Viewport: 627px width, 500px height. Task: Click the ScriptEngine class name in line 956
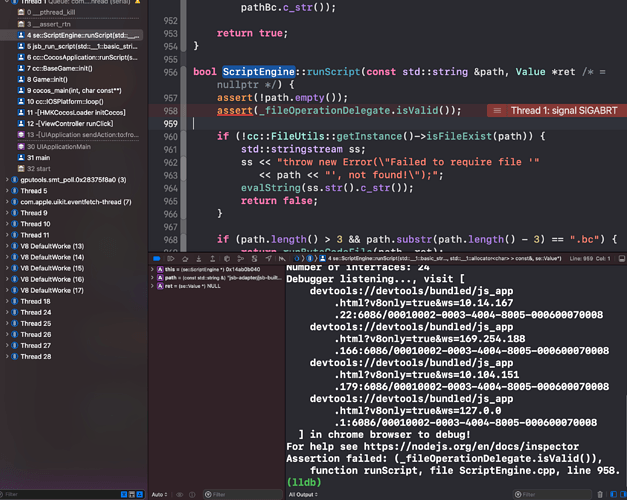coord(258,72)
